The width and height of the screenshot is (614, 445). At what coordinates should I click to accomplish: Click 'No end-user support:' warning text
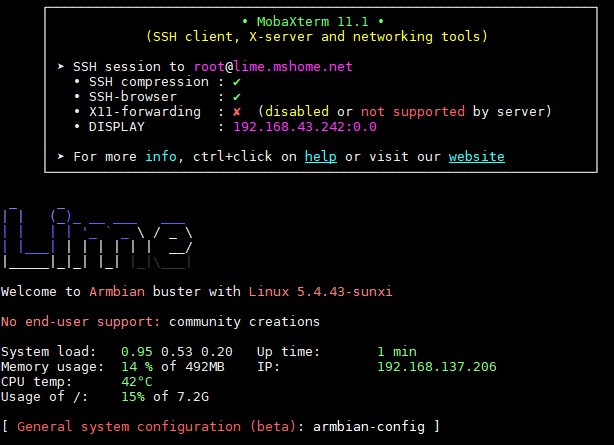point(81,322)
